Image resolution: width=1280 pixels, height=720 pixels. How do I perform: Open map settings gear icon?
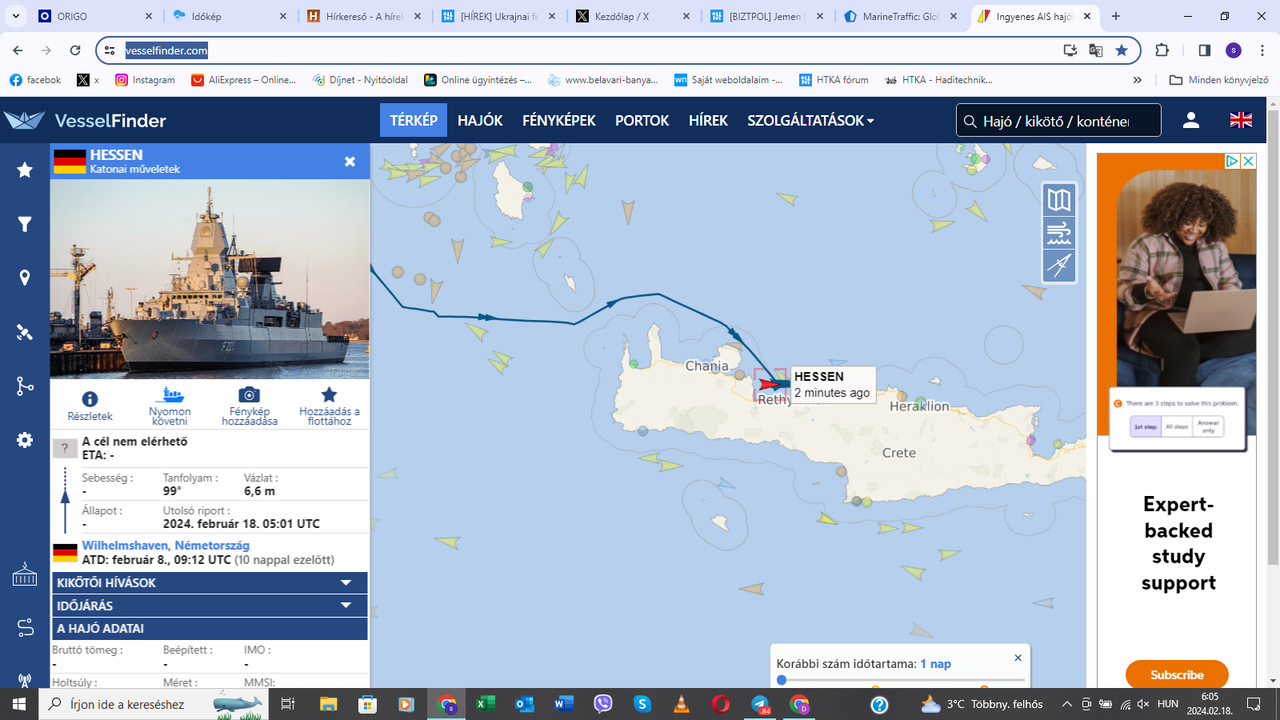25,440
